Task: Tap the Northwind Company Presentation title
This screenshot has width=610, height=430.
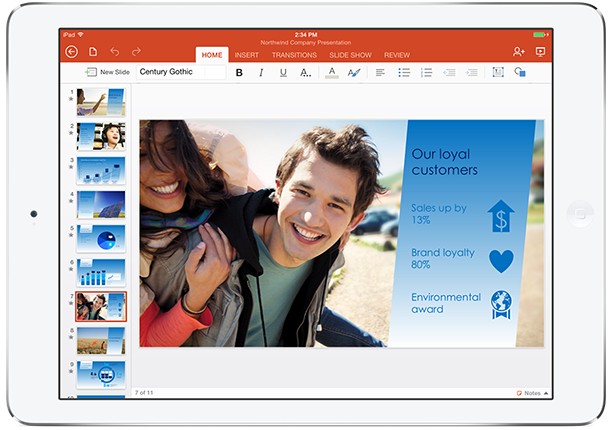Action: tap(306, 42)
